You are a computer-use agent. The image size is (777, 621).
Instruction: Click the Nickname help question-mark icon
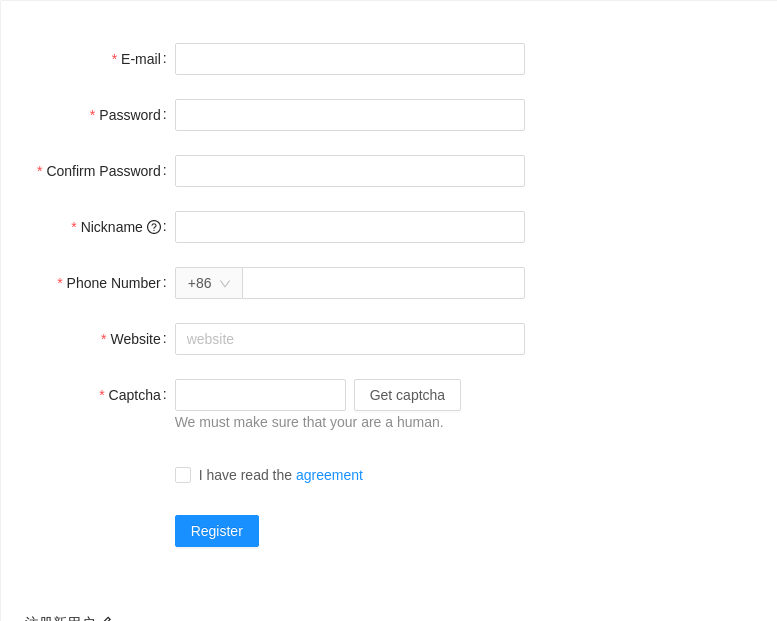(x=154, y=227)
